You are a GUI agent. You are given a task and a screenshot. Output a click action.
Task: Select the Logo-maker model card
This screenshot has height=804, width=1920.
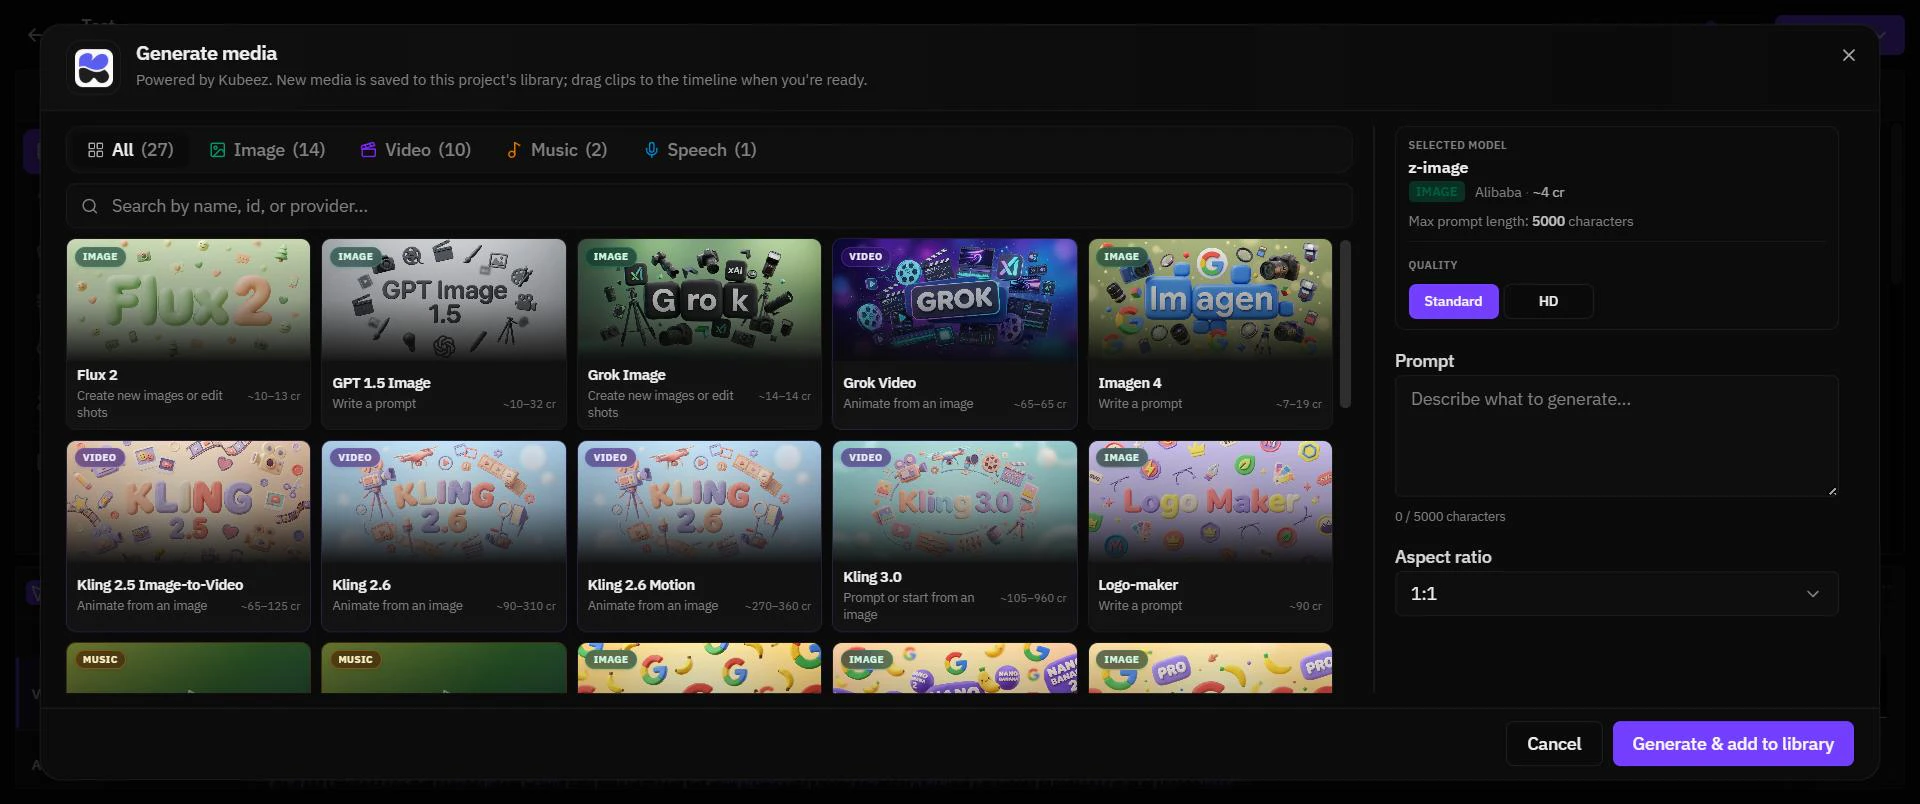tap(1210, 536)
